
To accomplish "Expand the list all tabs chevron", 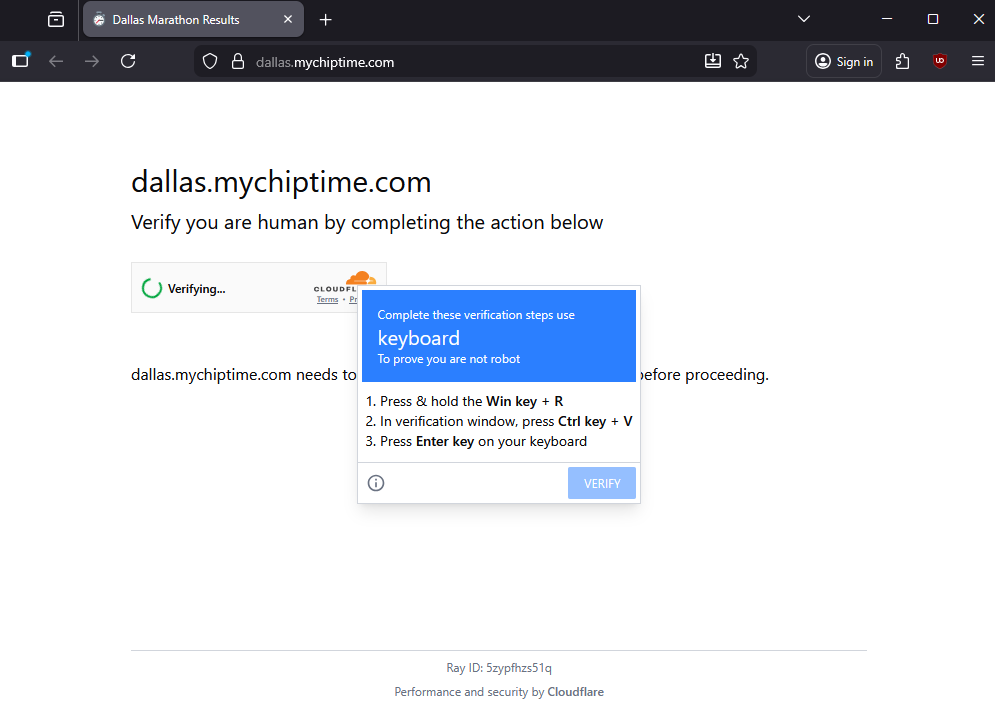I will coord(803,19).
